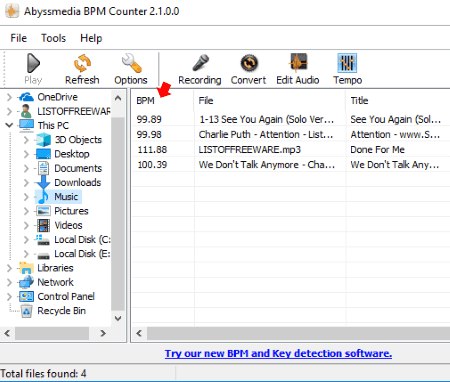Select the Music folder icon
Viewport: 450px width, 382px height.
pos(43,197)
